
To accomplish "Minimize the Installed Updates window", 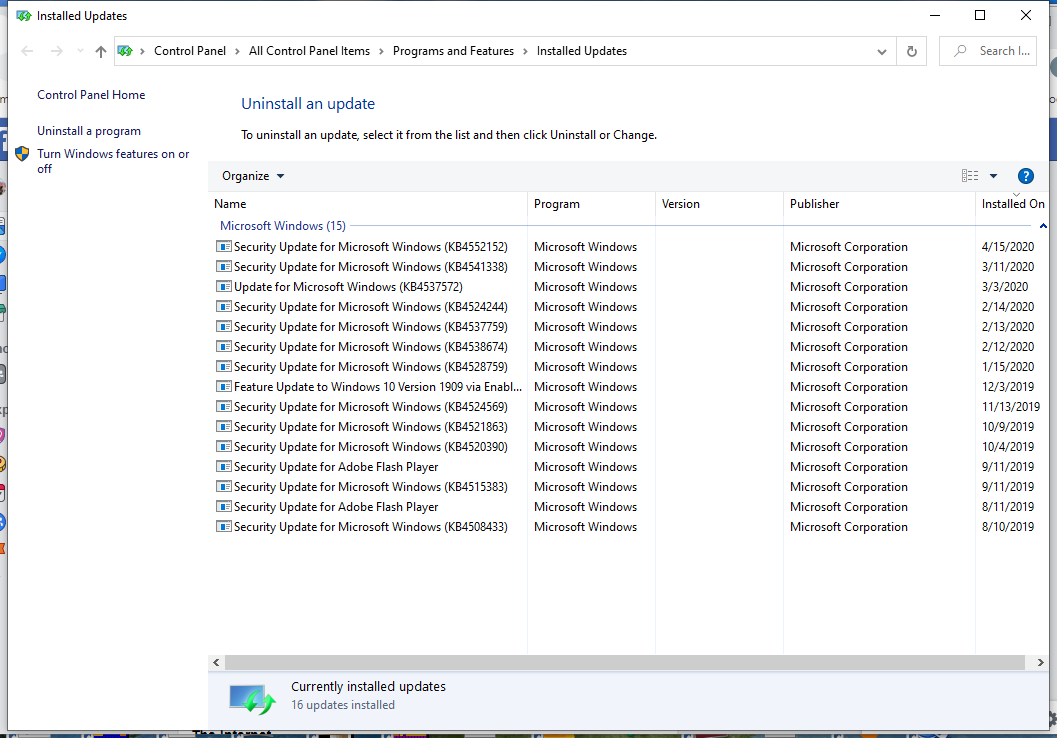I will (x=935, y=16).
